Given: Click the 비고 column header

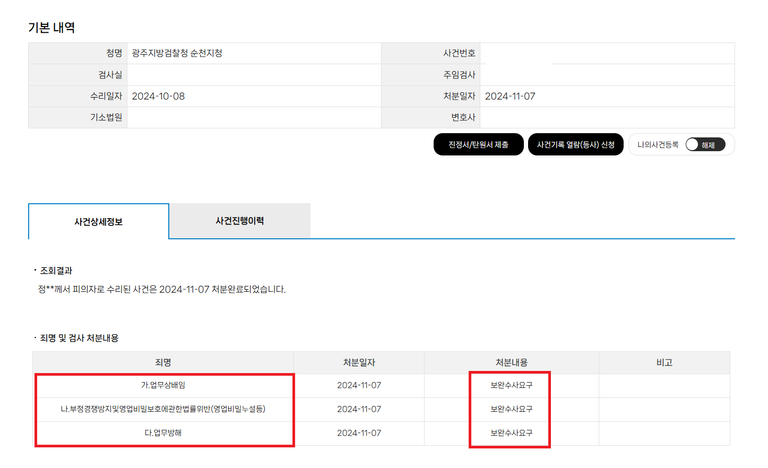Looking at the screenshot, I should [665, 361].
